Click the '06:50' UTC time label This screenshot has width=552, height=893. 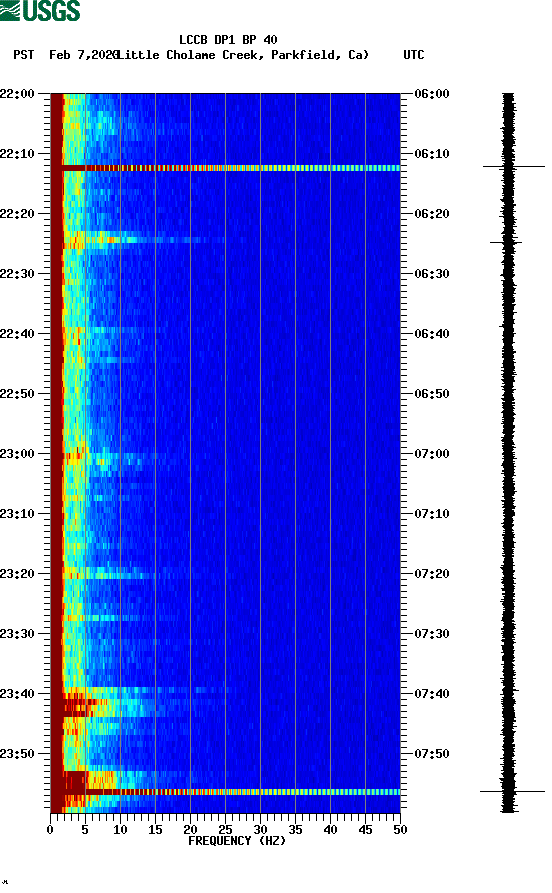432,394
